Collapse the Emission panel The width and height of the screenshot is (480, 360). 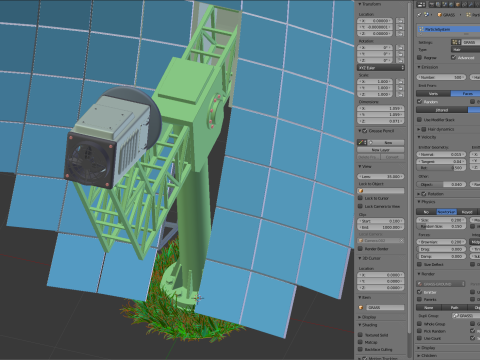(x=419, y=67)
